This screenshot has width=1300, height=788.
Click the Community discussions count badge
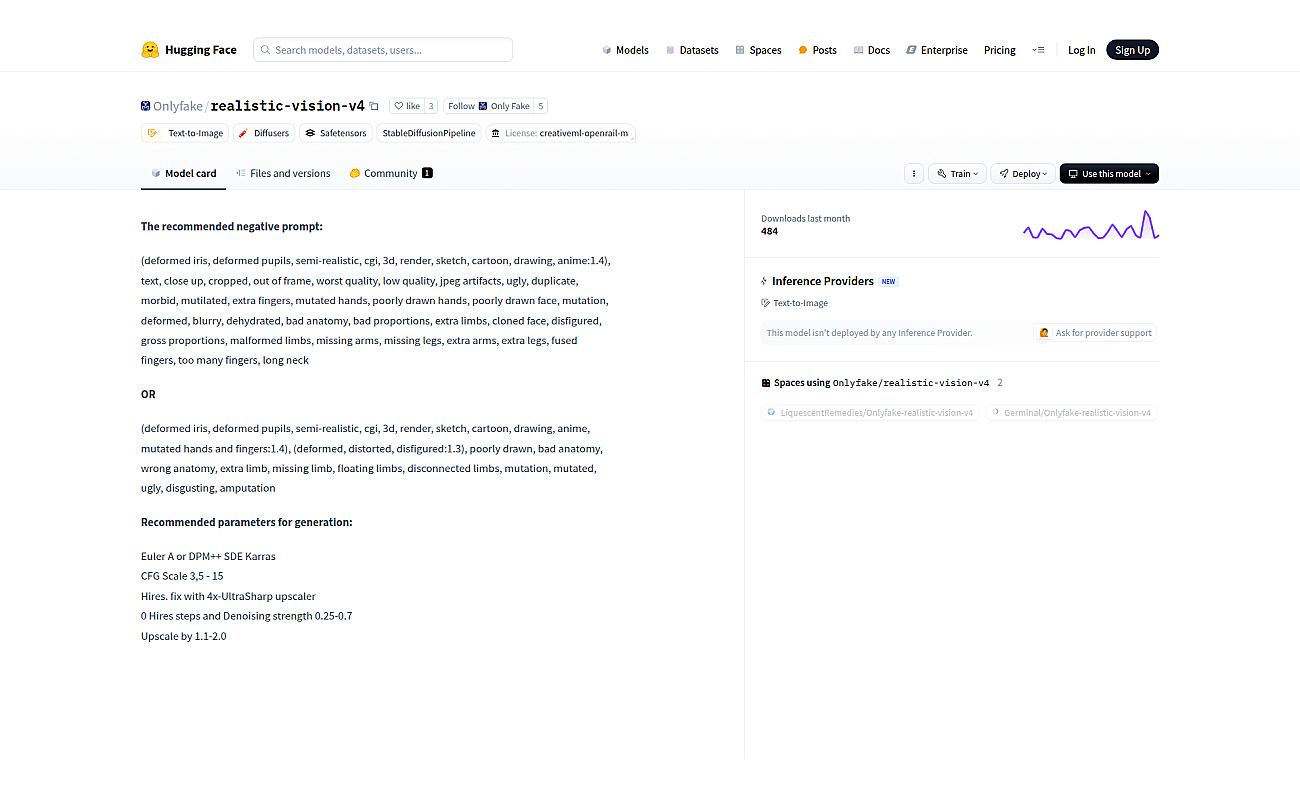[427, 173]
